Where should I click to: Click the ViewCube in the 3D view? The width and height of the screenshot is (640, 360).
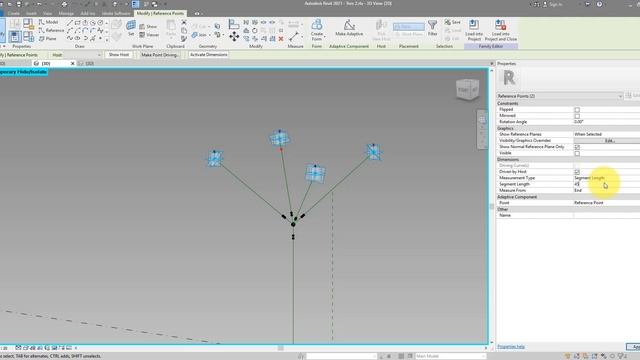(x=467, y=89)
